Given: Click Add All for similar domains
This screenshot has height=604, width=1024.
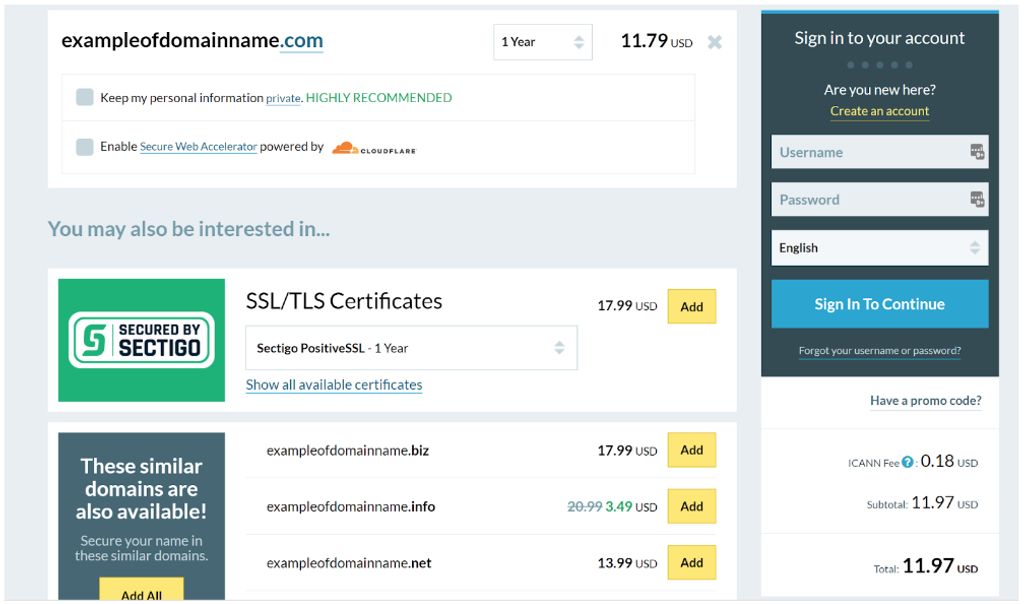Looking at the screenshot, I should [141, 594].
